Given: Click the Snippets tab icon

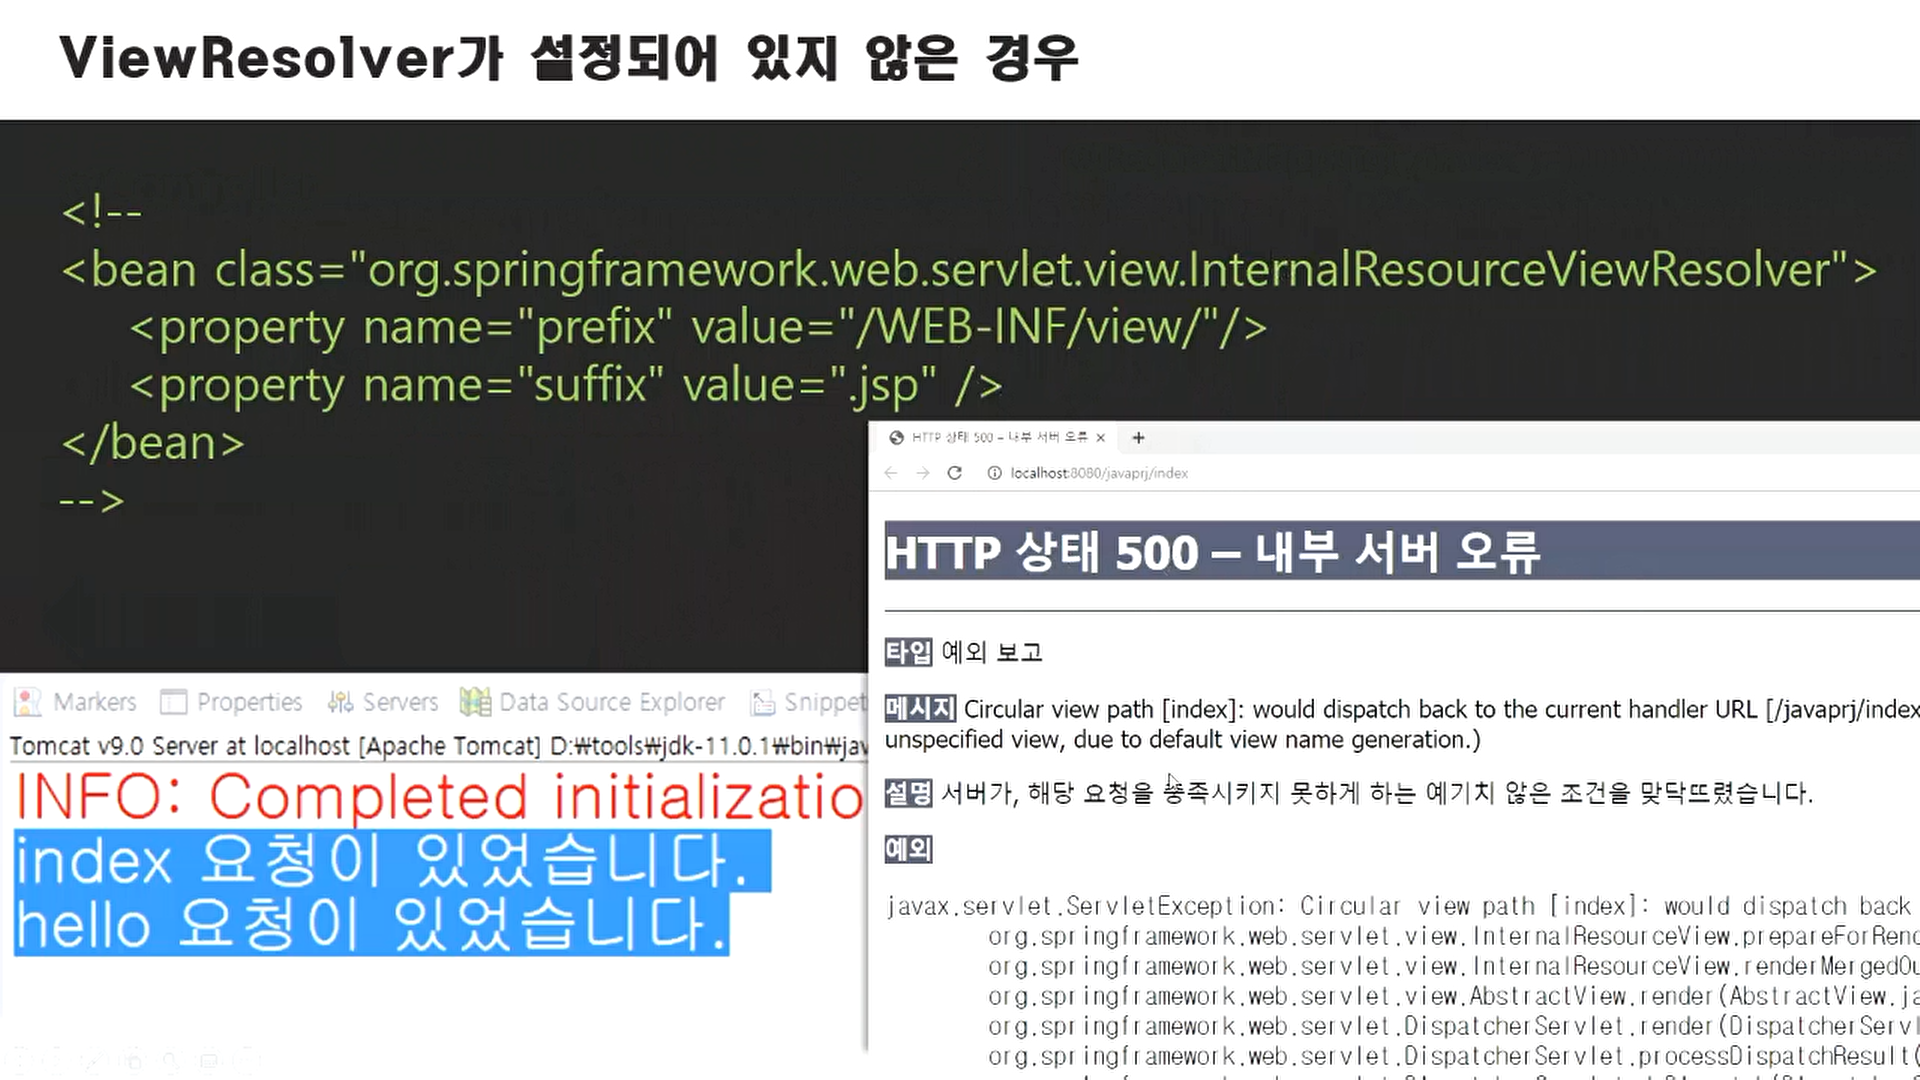Looking at the screenshot, I should coord(763,703).
